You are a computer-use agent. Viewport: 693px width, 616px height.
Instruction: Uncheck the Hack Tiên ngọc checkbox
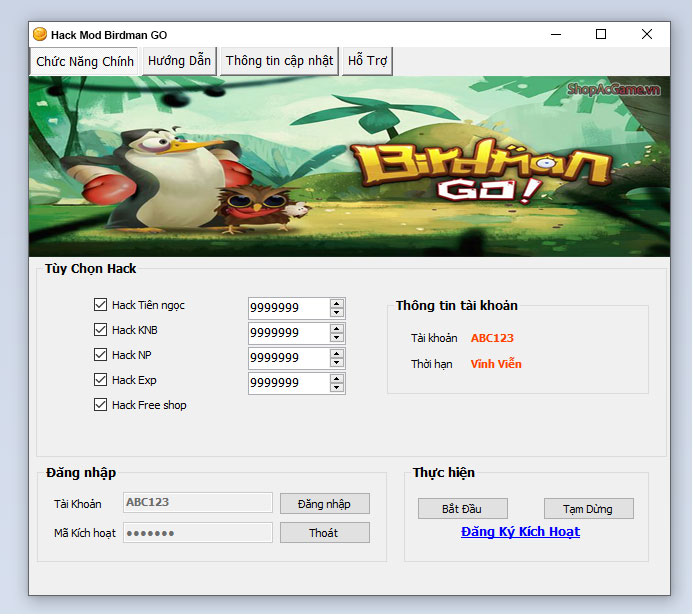pos(100,304)
